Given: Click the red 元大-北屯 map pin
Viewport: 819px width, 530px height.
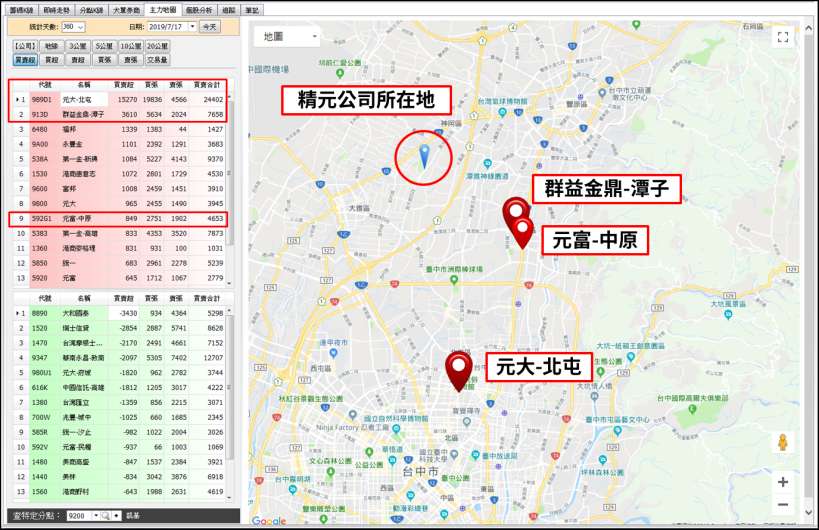Looking at the screenshot, I should coord(459,371).
